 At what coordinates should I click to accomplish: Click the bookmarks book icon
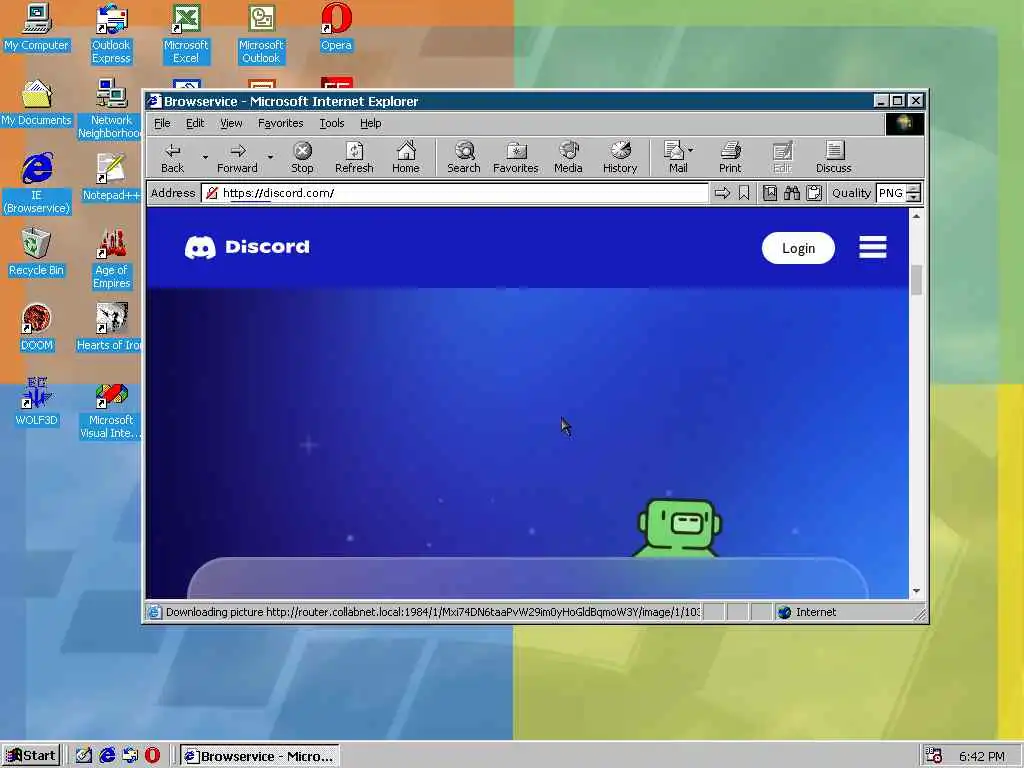coord(770,193)
